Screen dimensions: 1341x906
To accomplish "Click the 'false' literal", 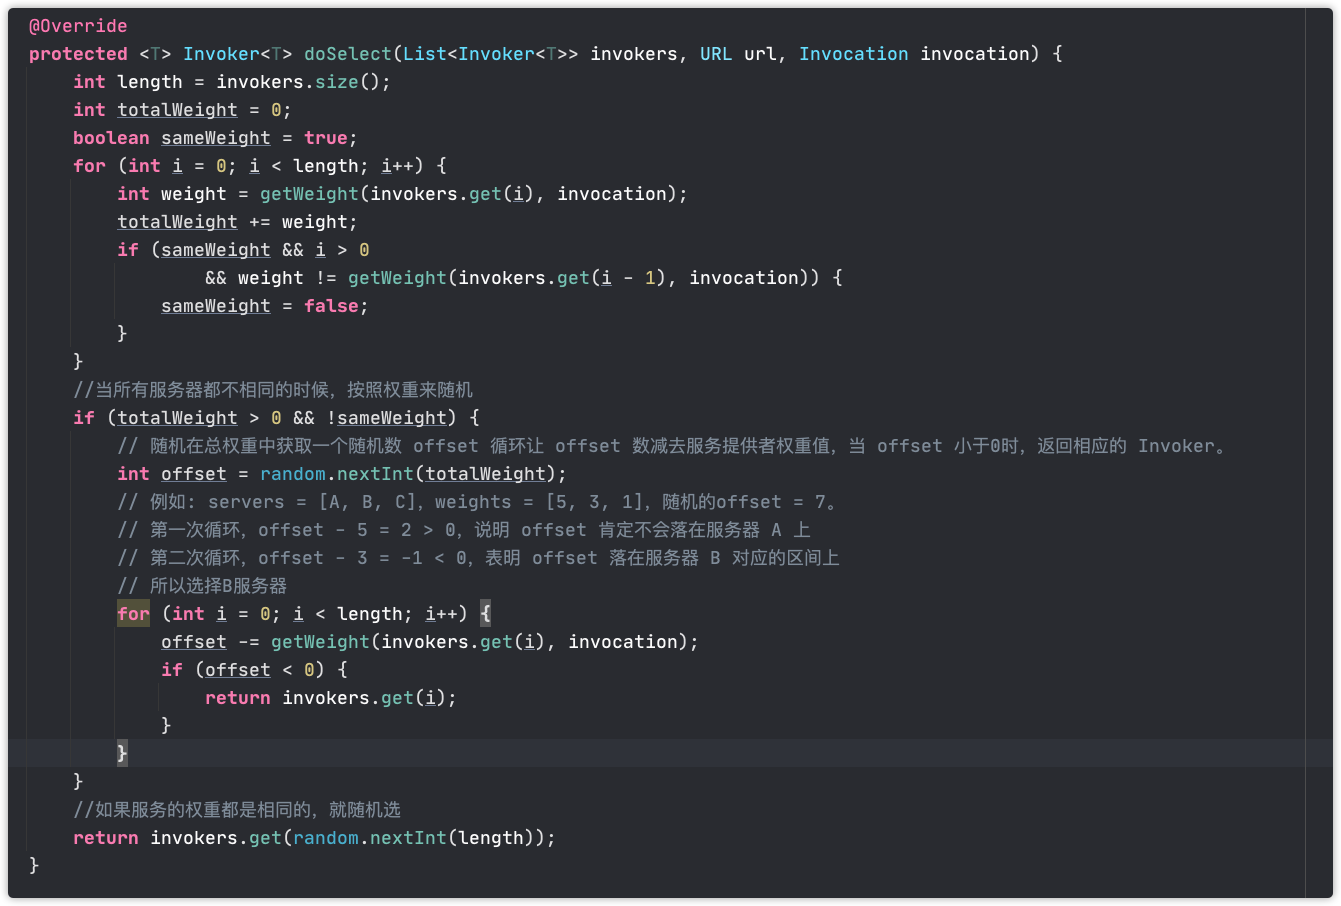I will click(331, 306).
